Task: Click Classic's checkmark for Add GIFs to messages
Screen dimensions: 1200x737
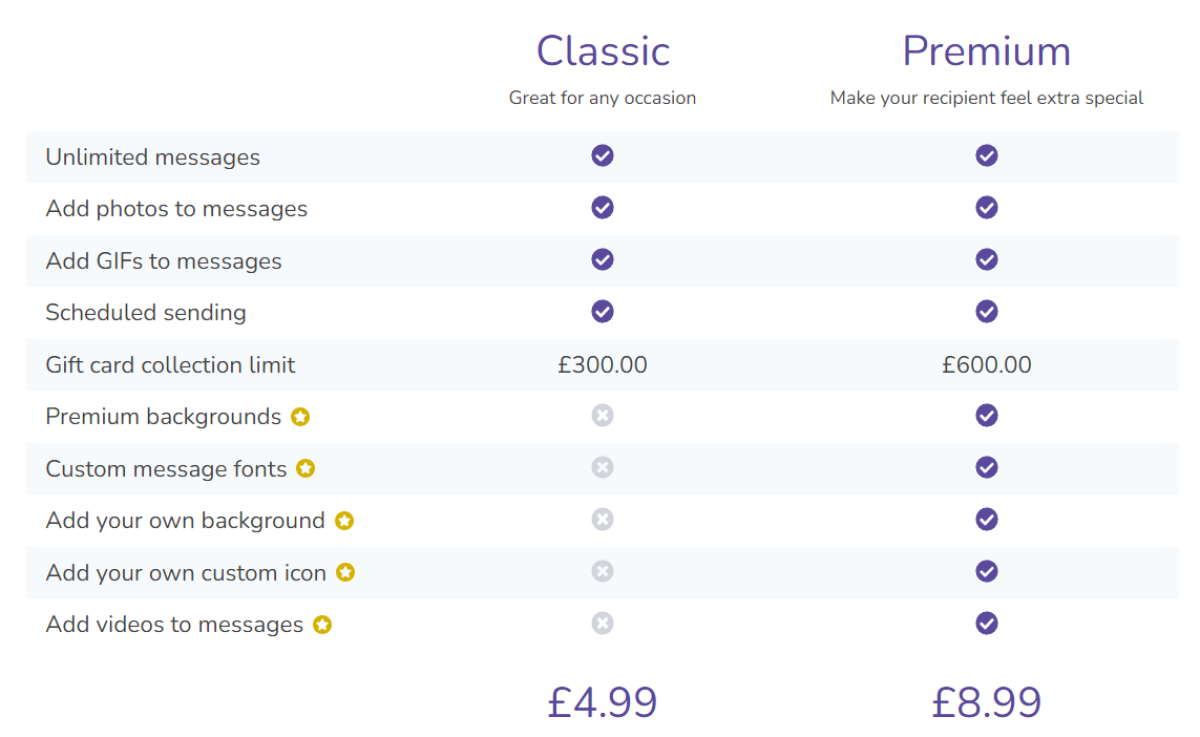Action: click(602, 259)
